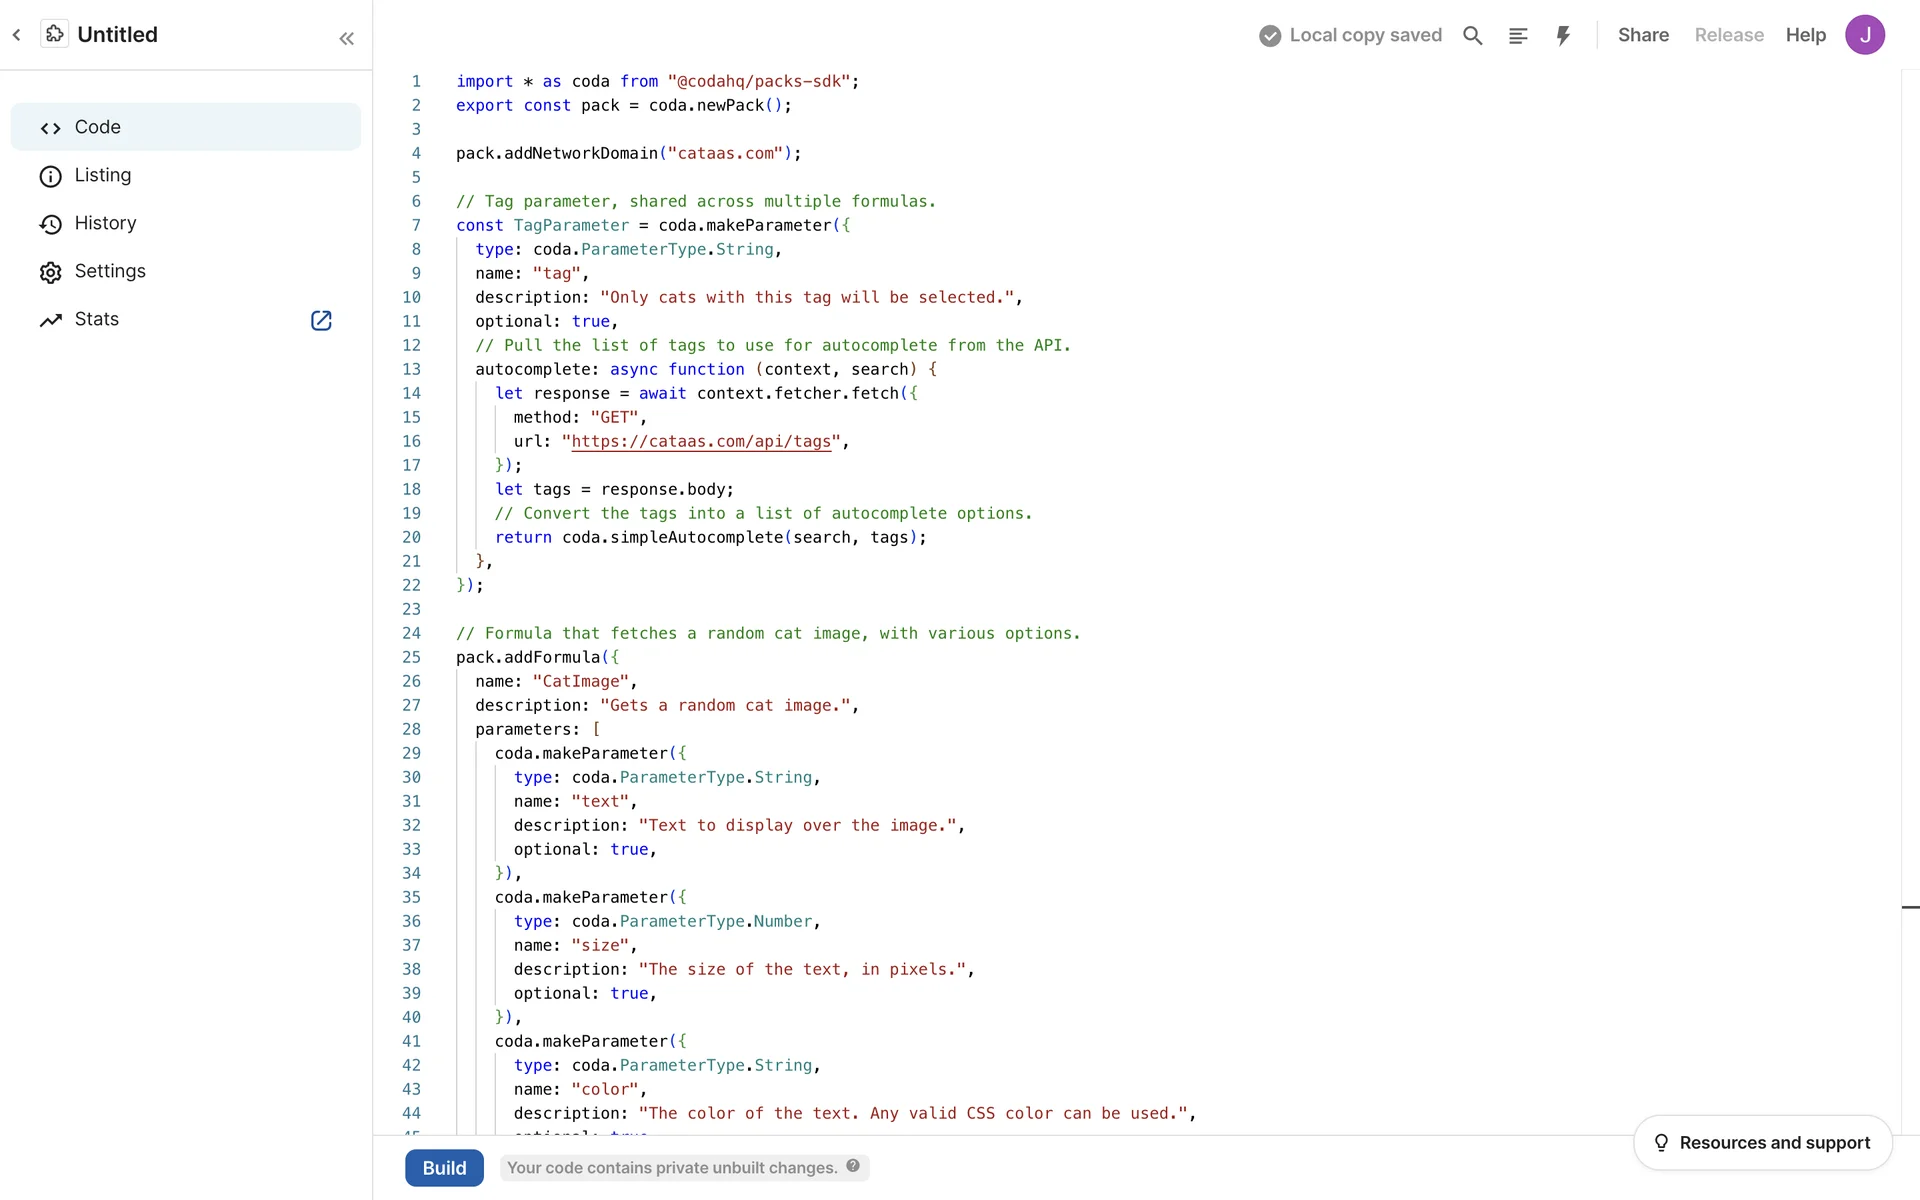Click the format code lines icon
Screen dimensions: 1920x1200
1518,36
